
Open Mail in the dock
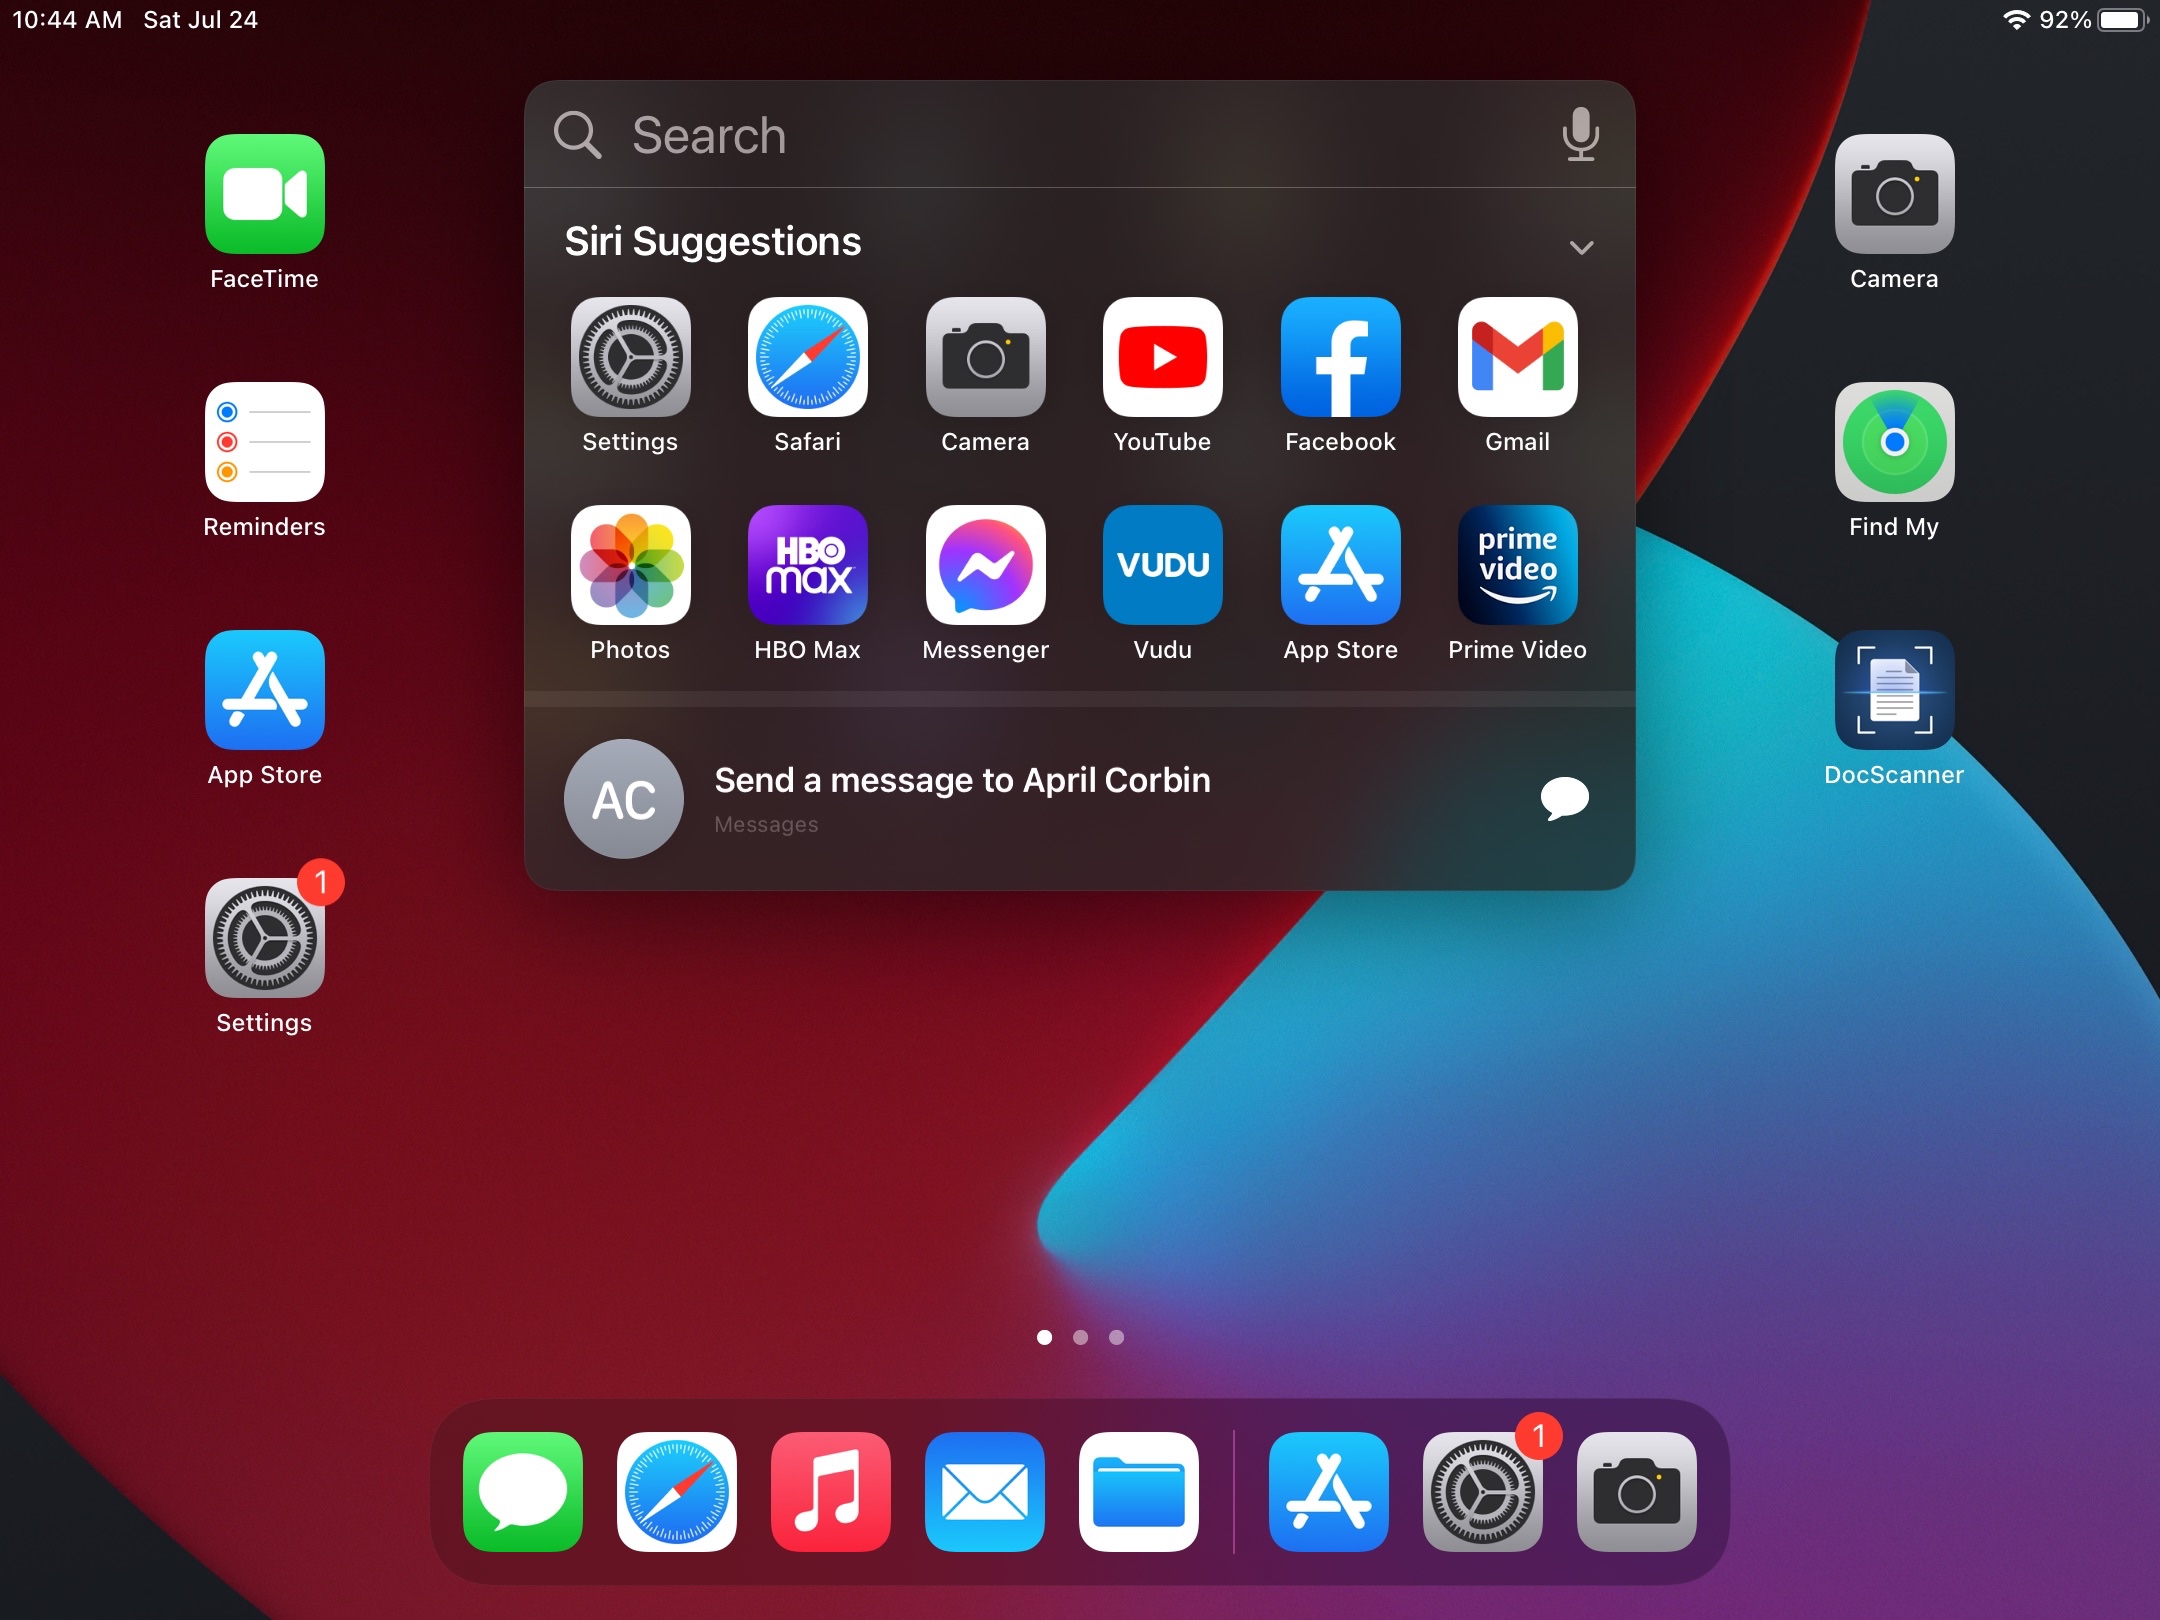pos(984,1492)
